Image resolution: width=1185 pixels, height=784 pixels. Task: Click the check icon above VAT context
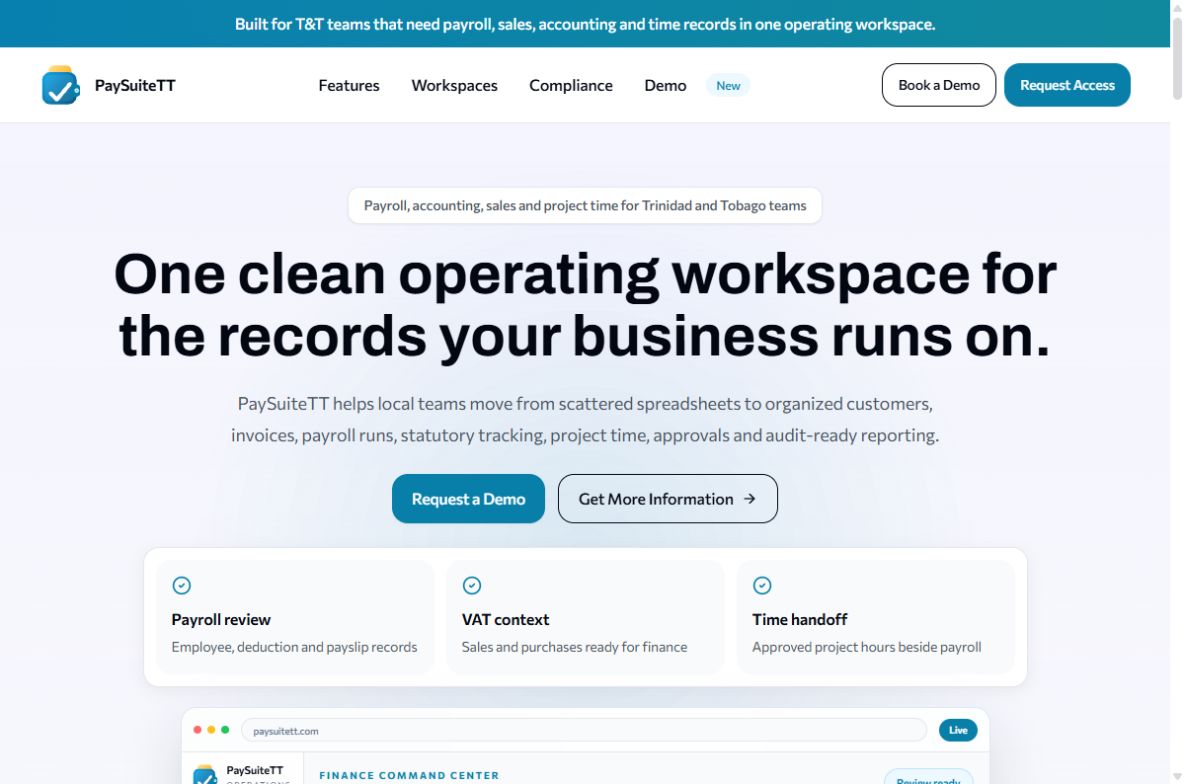472,585
